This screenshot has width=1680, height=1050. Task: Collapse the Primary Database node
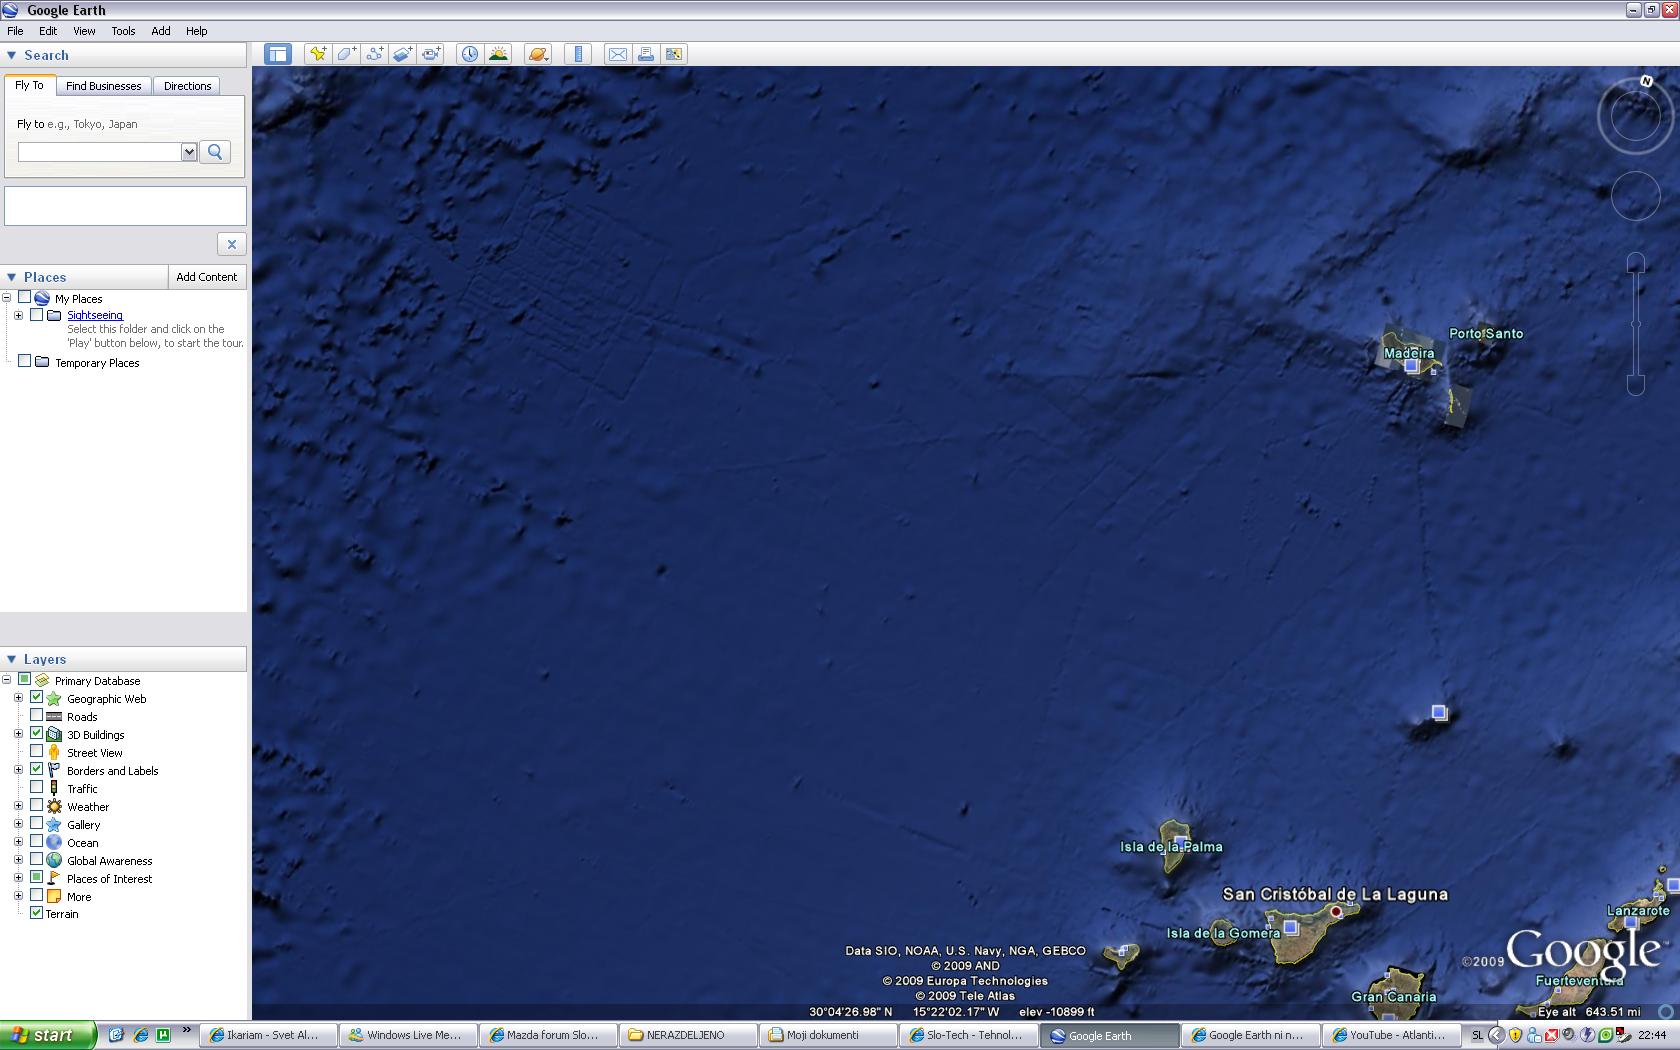click(7, 680)
